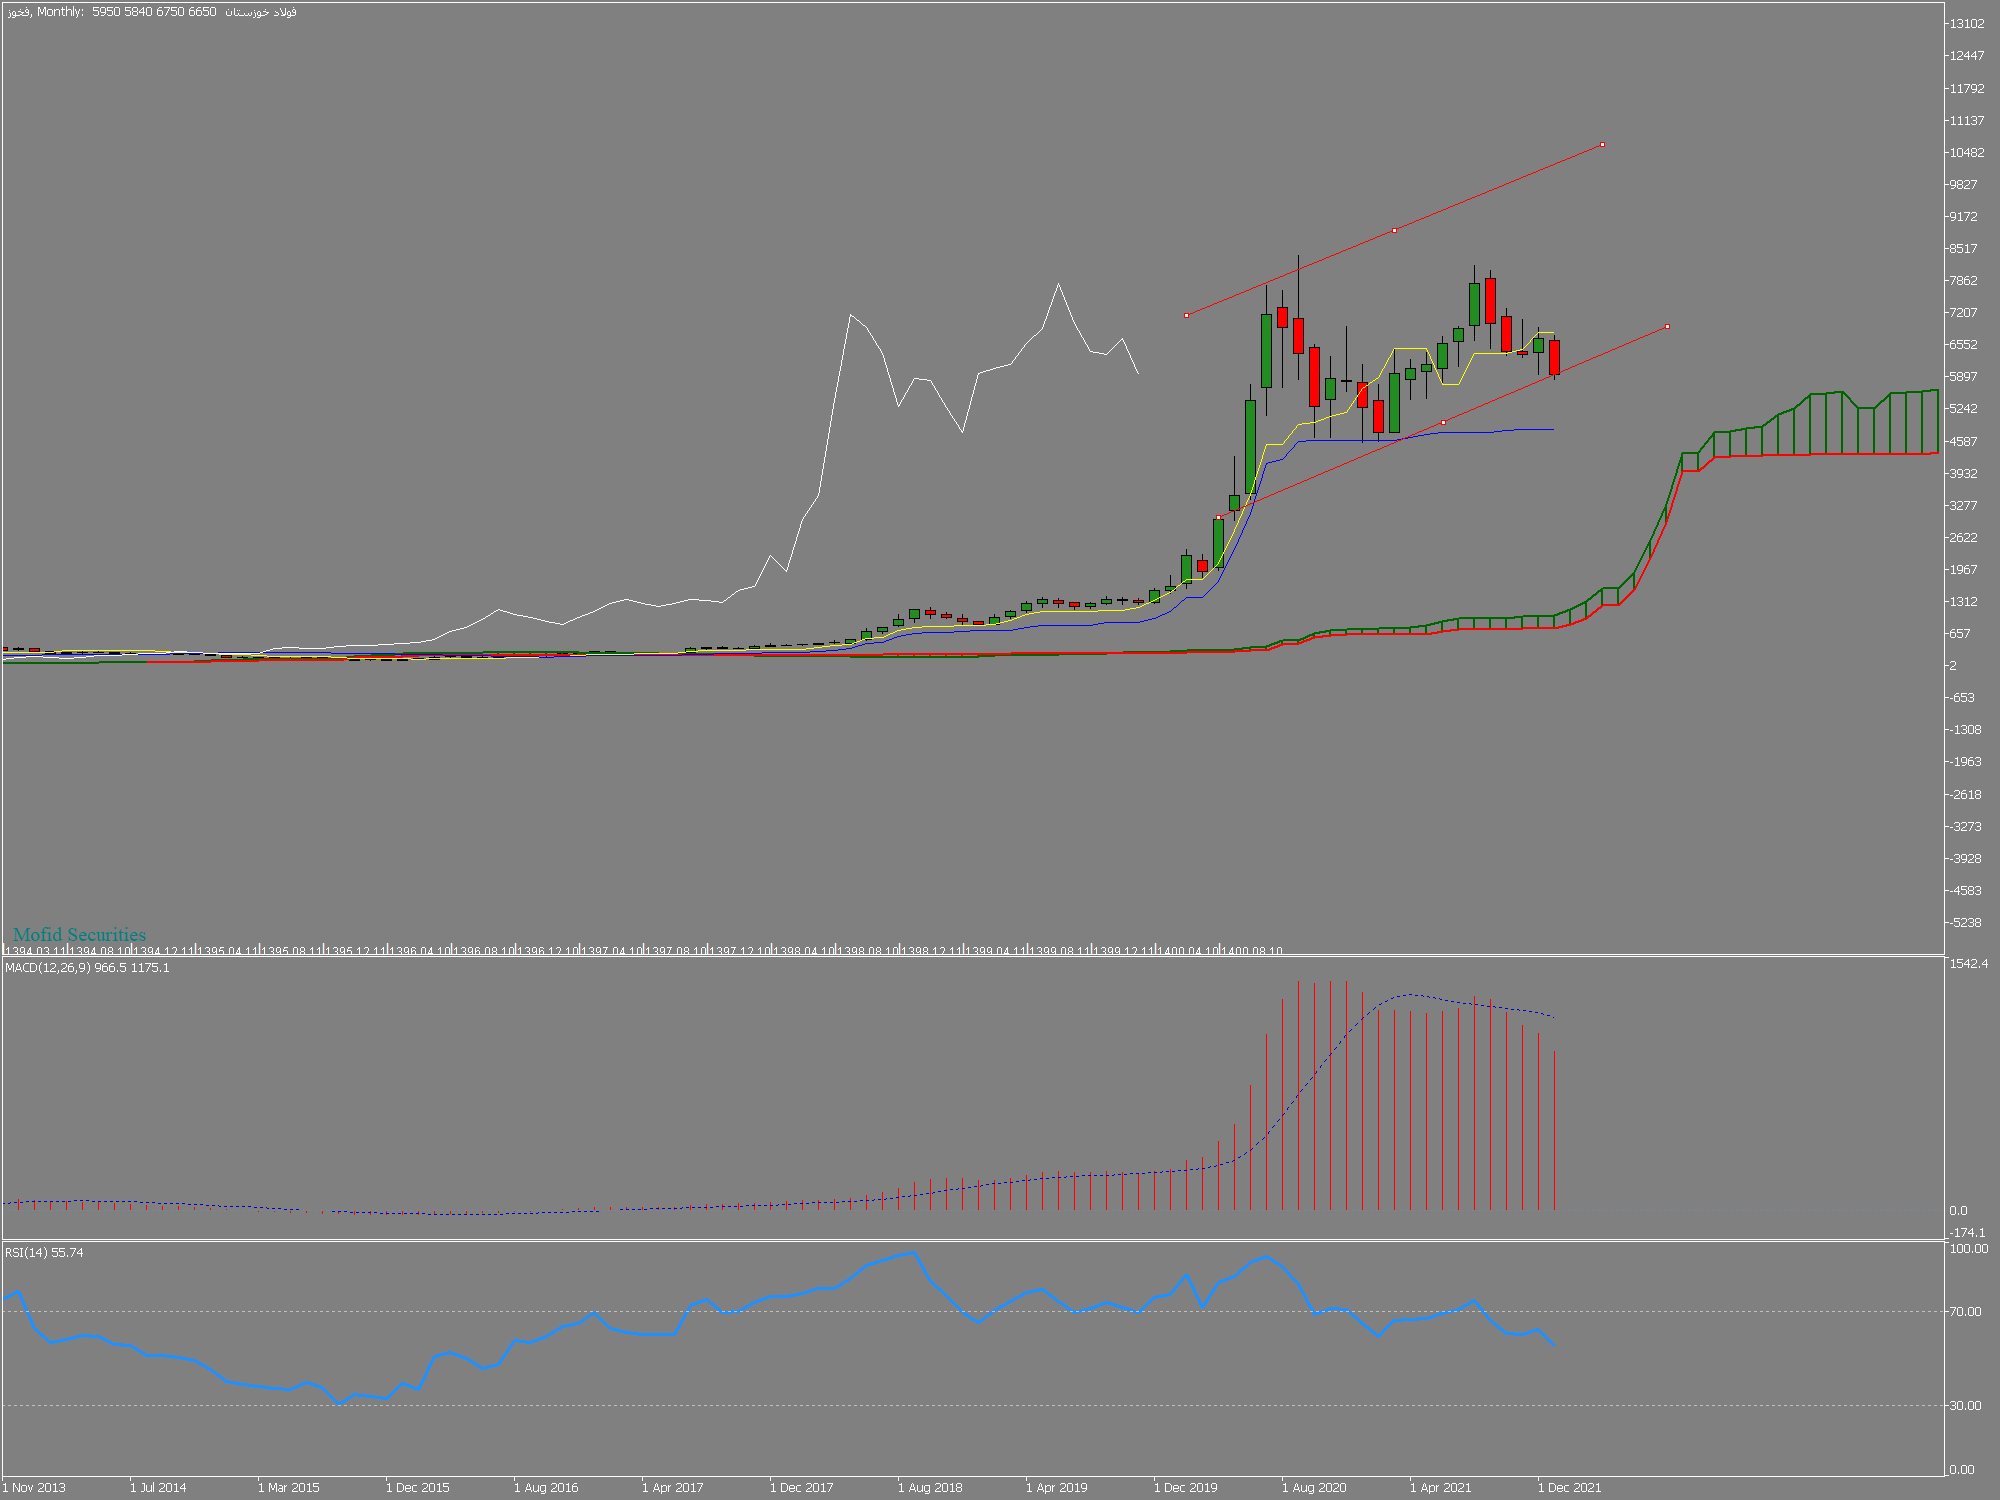Click the 10482 price axis label
The image size is (2000, 1500).
[1966, 153]
